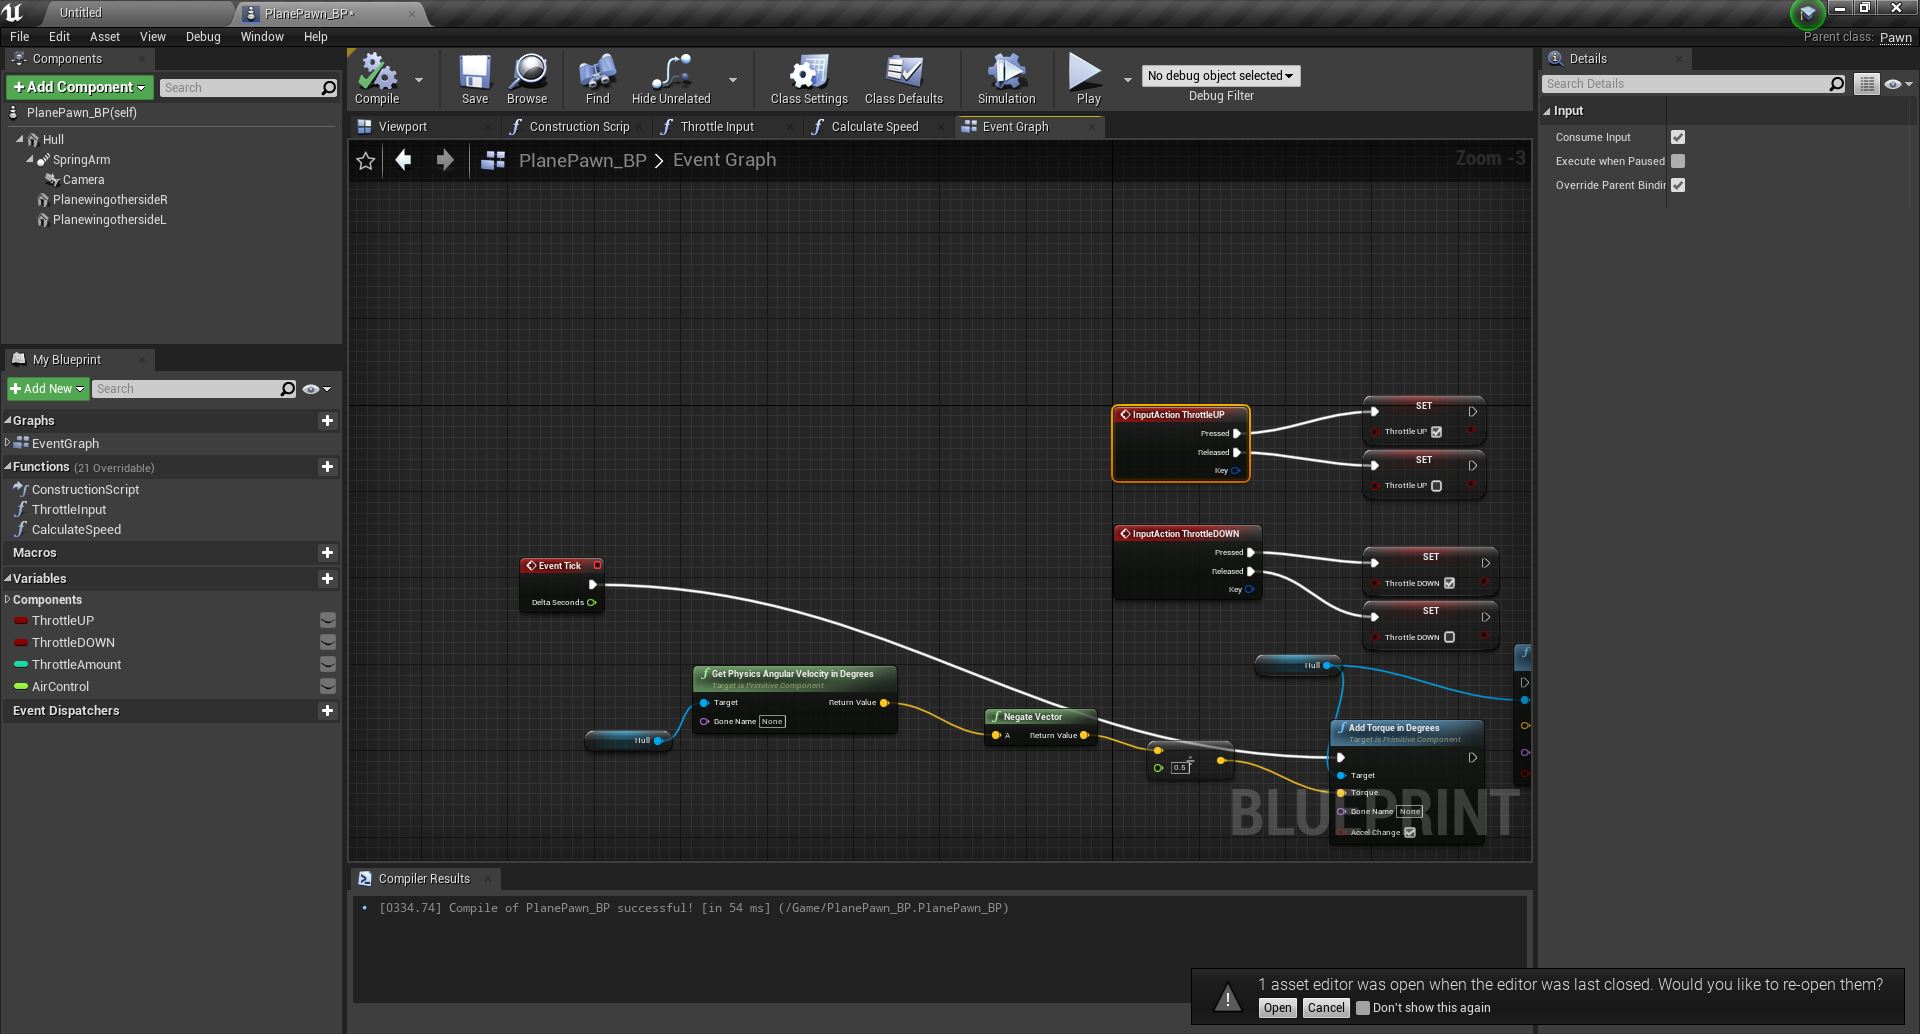The height and width of the screenshot is (1034, 1920).
Task: Start Simulation mode
Action: 1006,79
